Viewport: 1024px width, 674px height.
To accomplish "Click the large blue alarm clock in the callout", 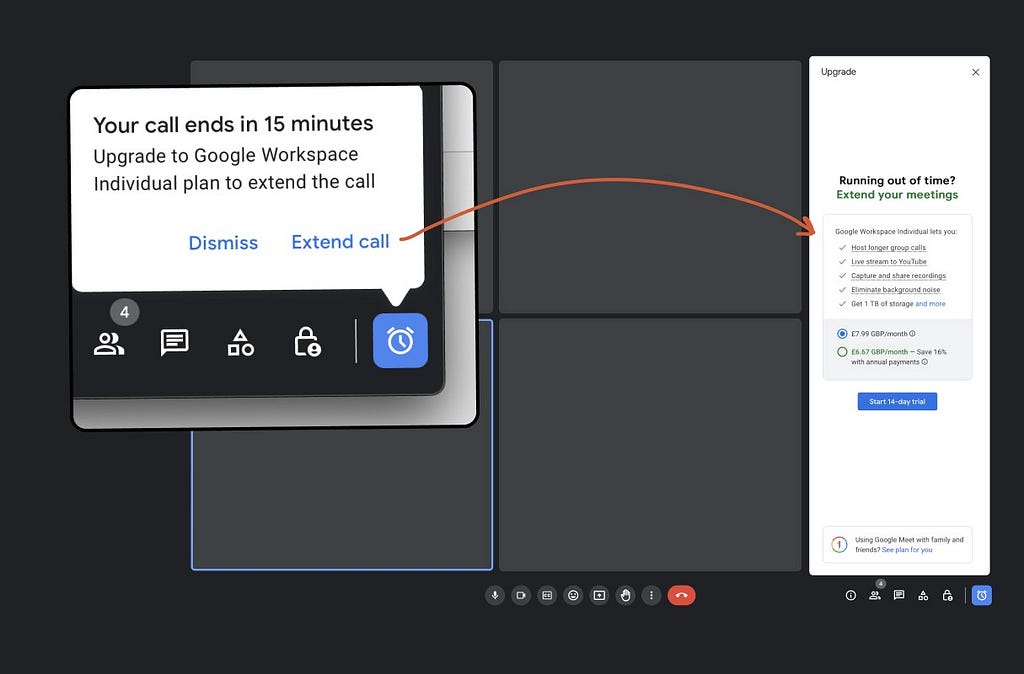I will click(x=400, y=340).
